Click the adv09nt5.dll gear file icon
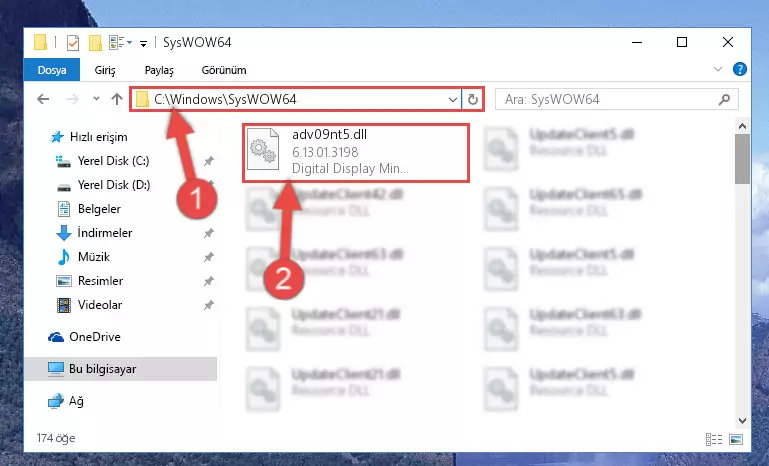This screenshot has height=466, width=769. point(263,150)
